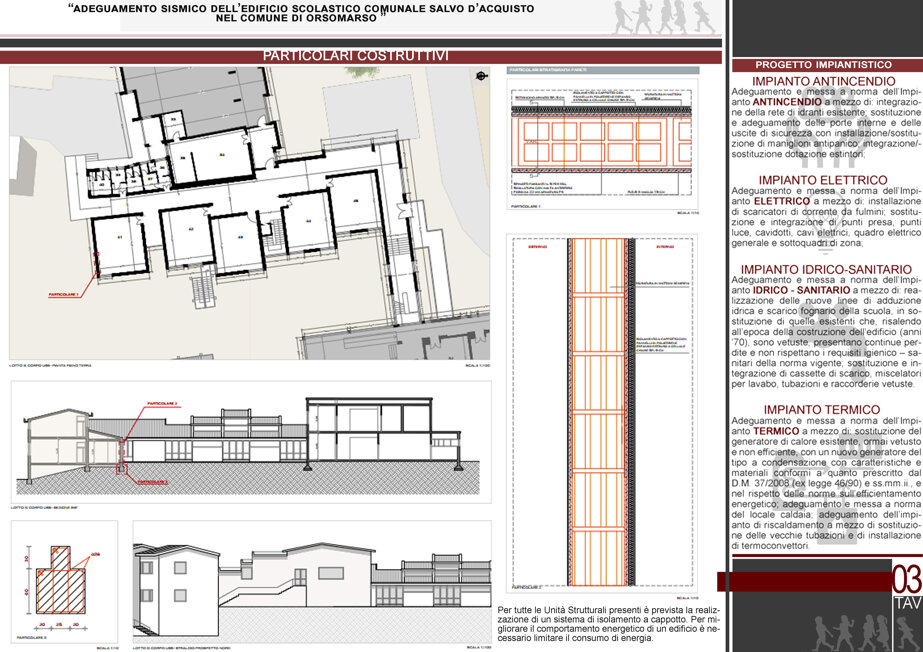Select the red PARTICOLARE 1 callout on plan

click(64, 294)
